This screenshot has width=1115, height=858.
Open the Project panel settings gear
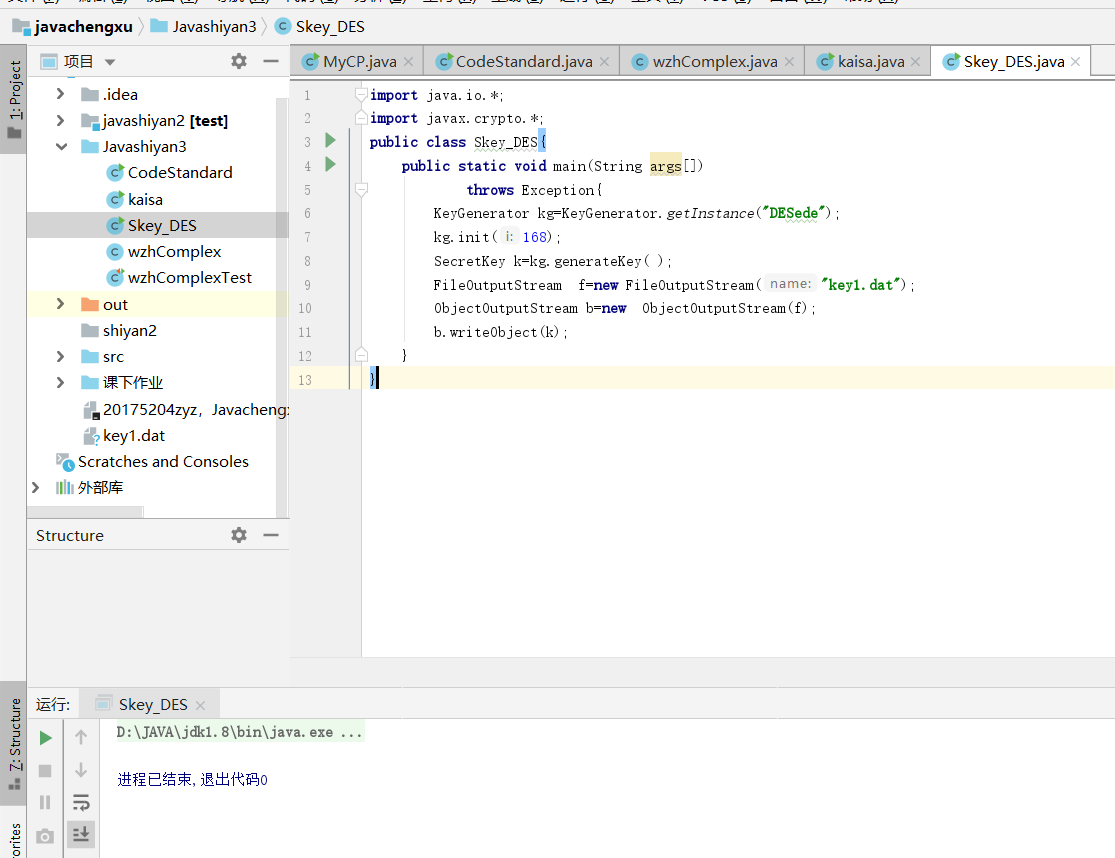pyautogui.click(x=239, y=61)
